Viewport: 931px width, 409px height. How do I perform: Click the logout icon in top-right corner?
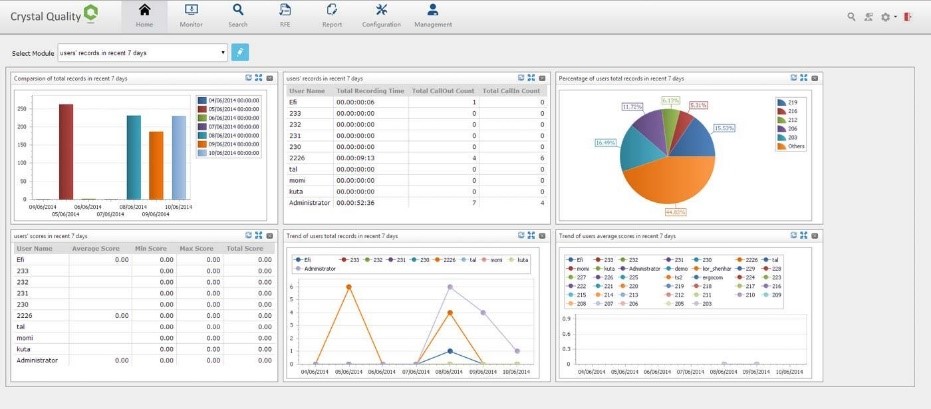click(907, 17)
